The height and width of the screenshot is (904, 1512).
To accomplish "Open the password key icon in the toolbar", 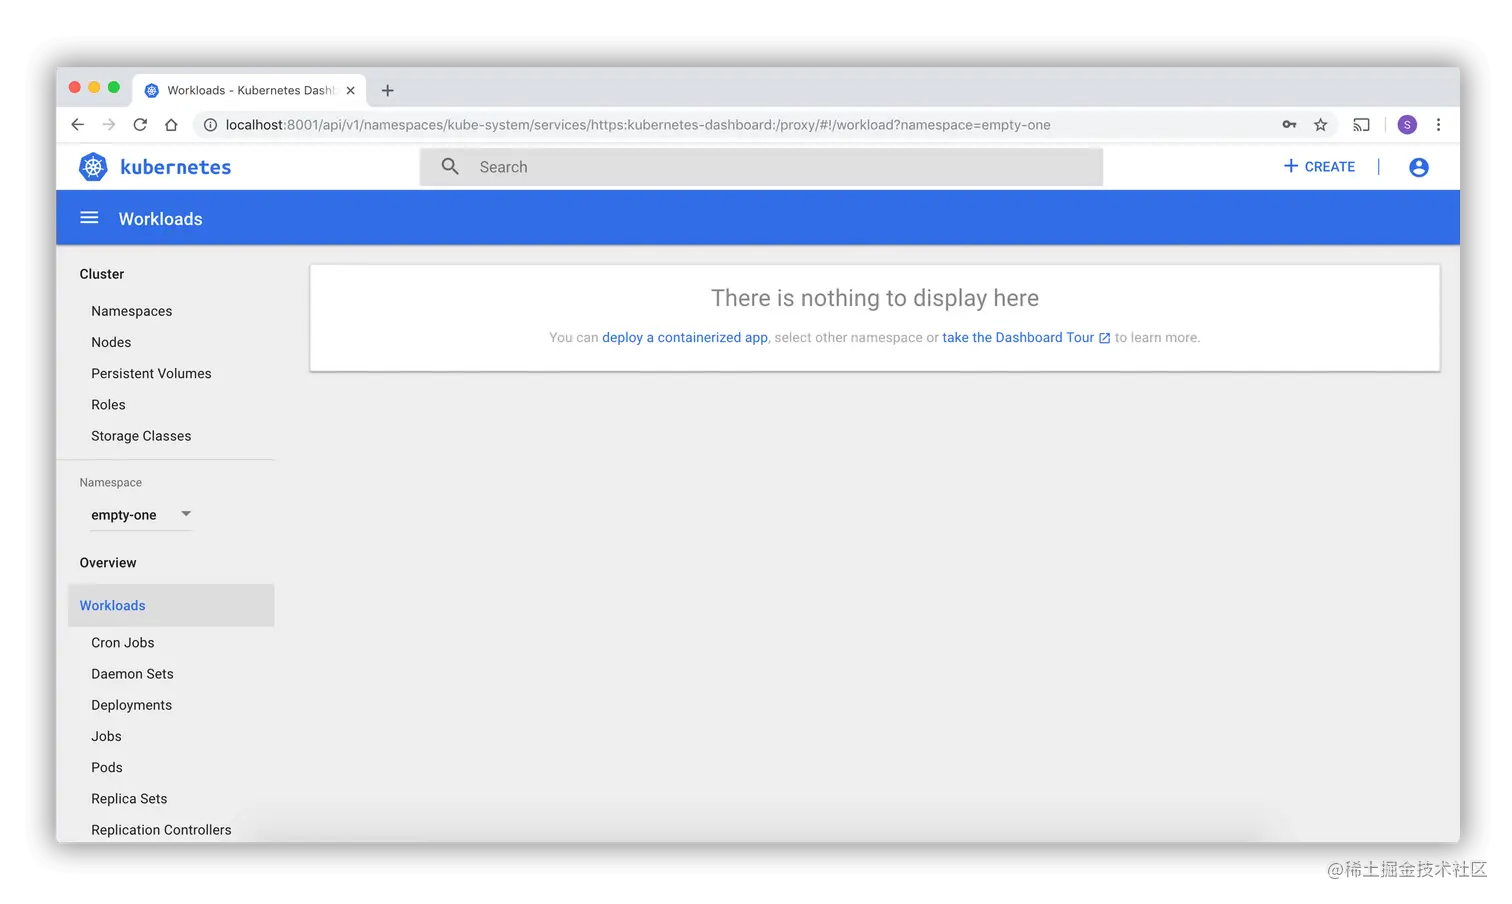I will pyautogui.click(x=1289, y=124).
